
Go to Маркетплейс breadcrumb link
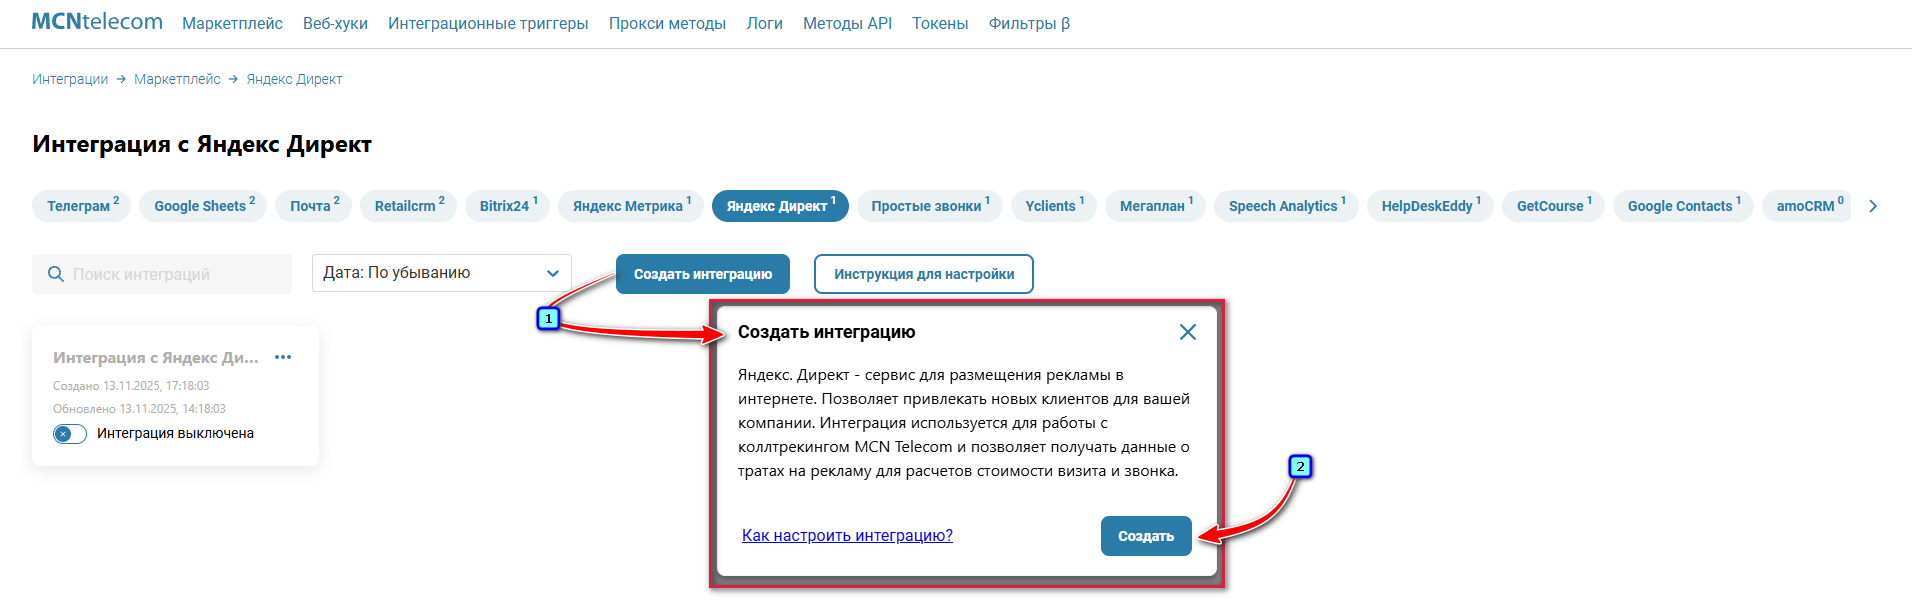click(x=177, y=79)
